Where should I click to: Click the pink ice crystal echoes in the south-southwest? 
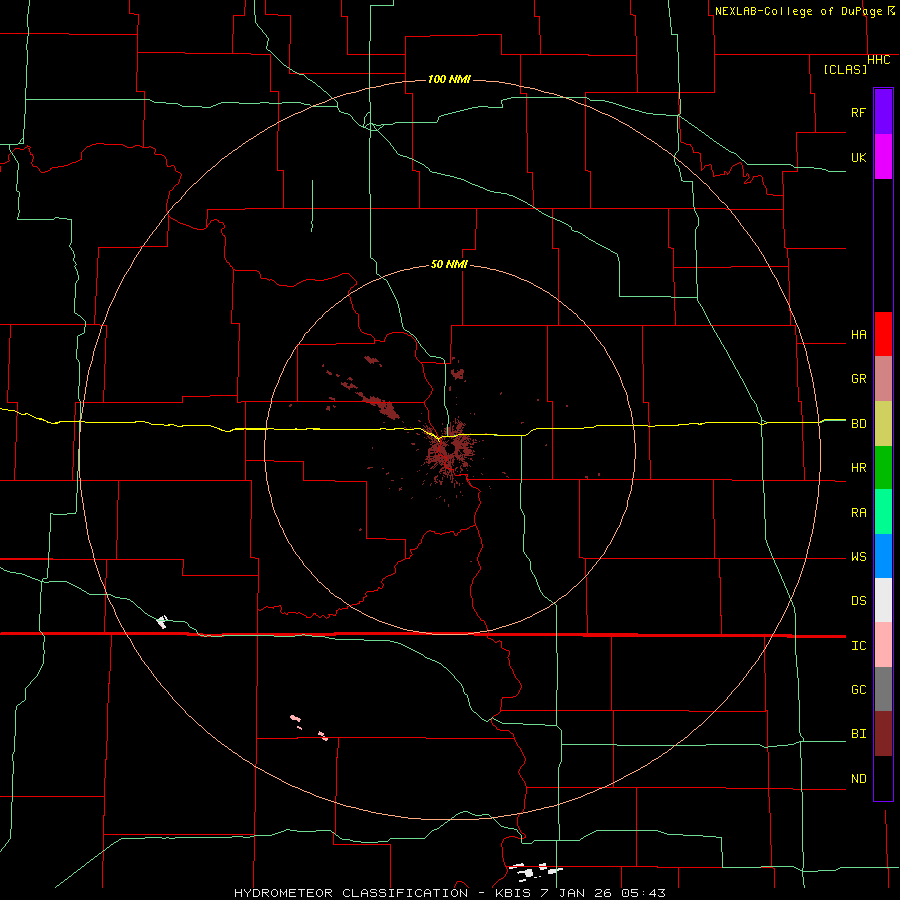pos(309,727)
